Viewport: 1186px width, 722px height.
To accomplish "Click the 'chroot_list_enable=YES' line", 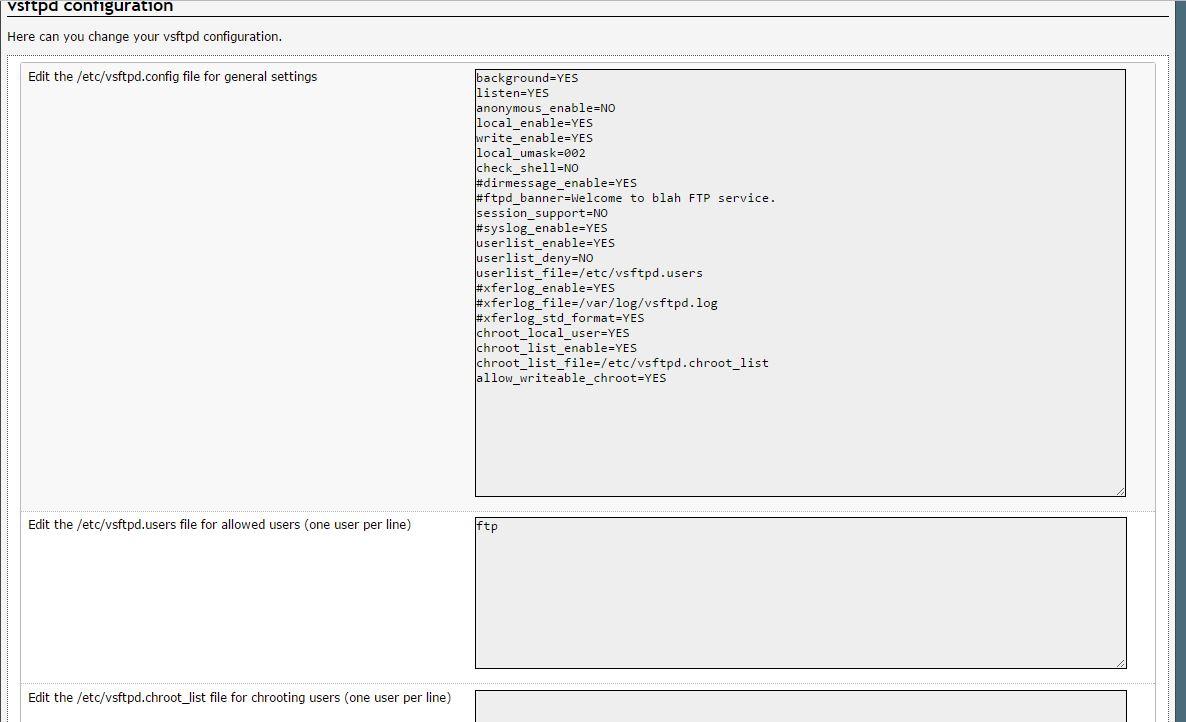I will [x=557, y=349].
